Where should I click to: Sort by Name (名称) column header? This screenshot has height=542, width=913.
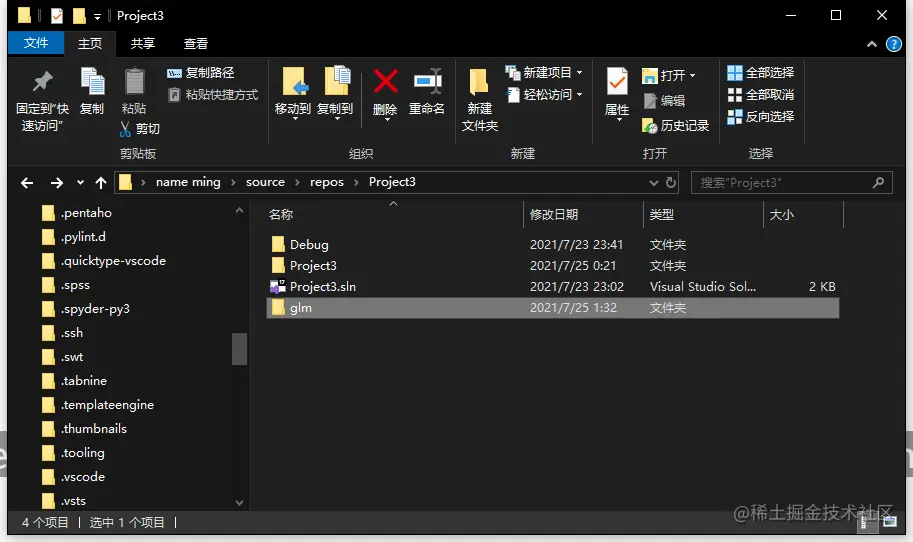(394, 214)
